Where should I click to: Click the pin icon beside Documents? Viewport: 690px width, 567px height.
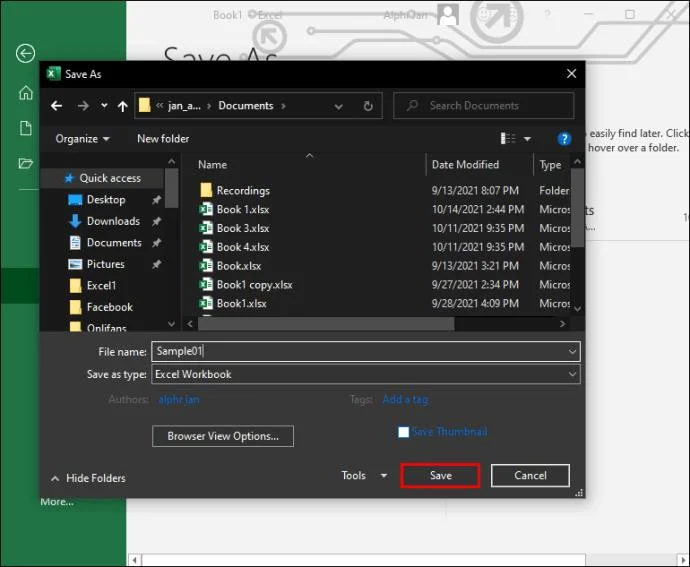point(156,243)
